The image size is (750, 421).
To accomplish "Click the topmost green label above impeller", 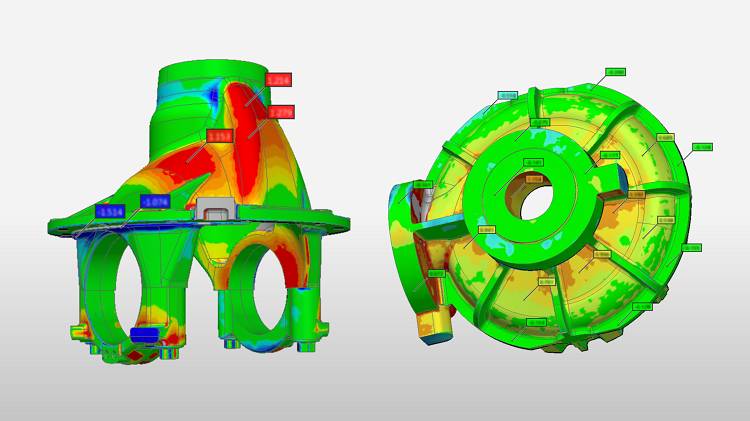I will pos(616,72).
